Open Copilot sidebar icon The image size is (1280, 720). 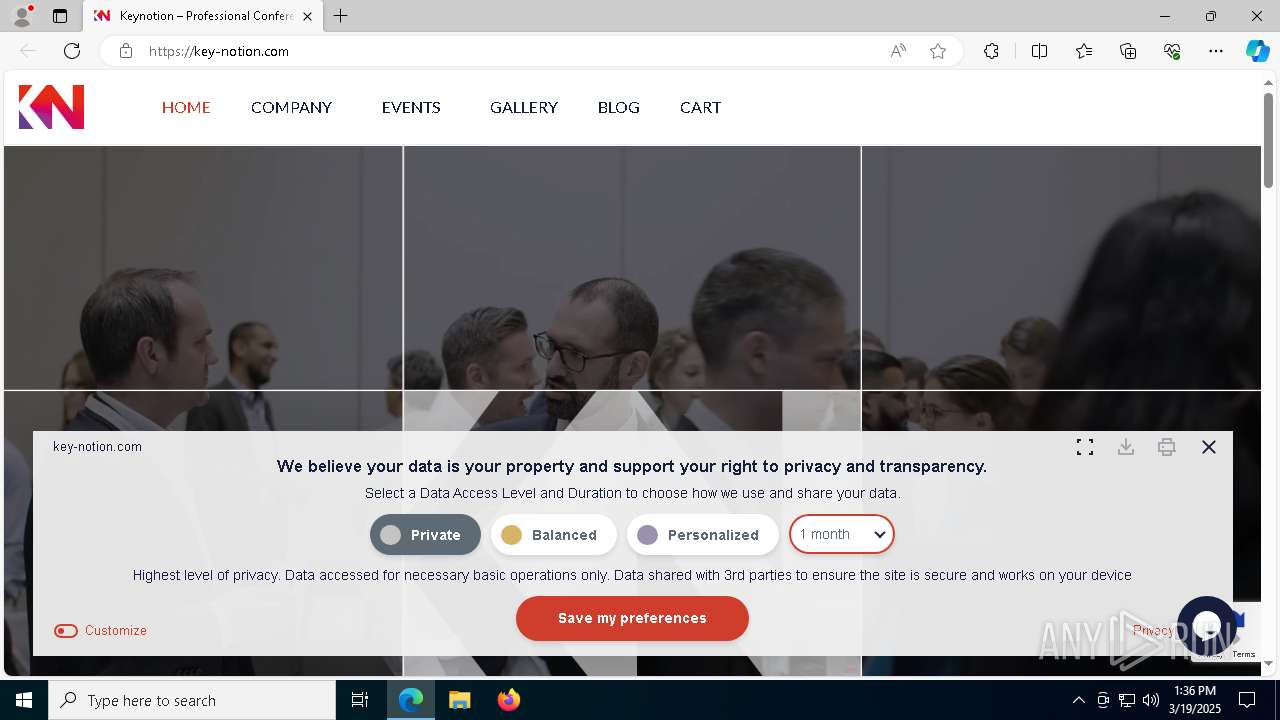(x=1257, y=51)
